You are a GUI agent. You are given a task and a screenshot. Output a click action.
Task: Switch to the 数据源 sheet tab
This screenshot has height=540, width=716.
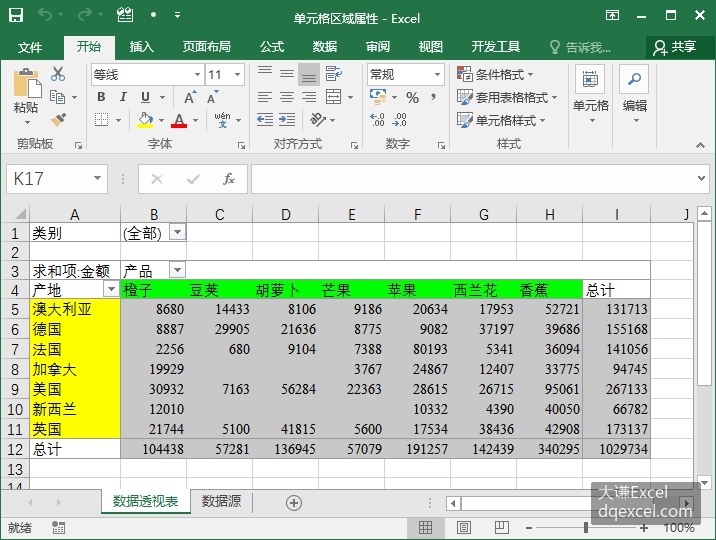[x=221, y=502]
